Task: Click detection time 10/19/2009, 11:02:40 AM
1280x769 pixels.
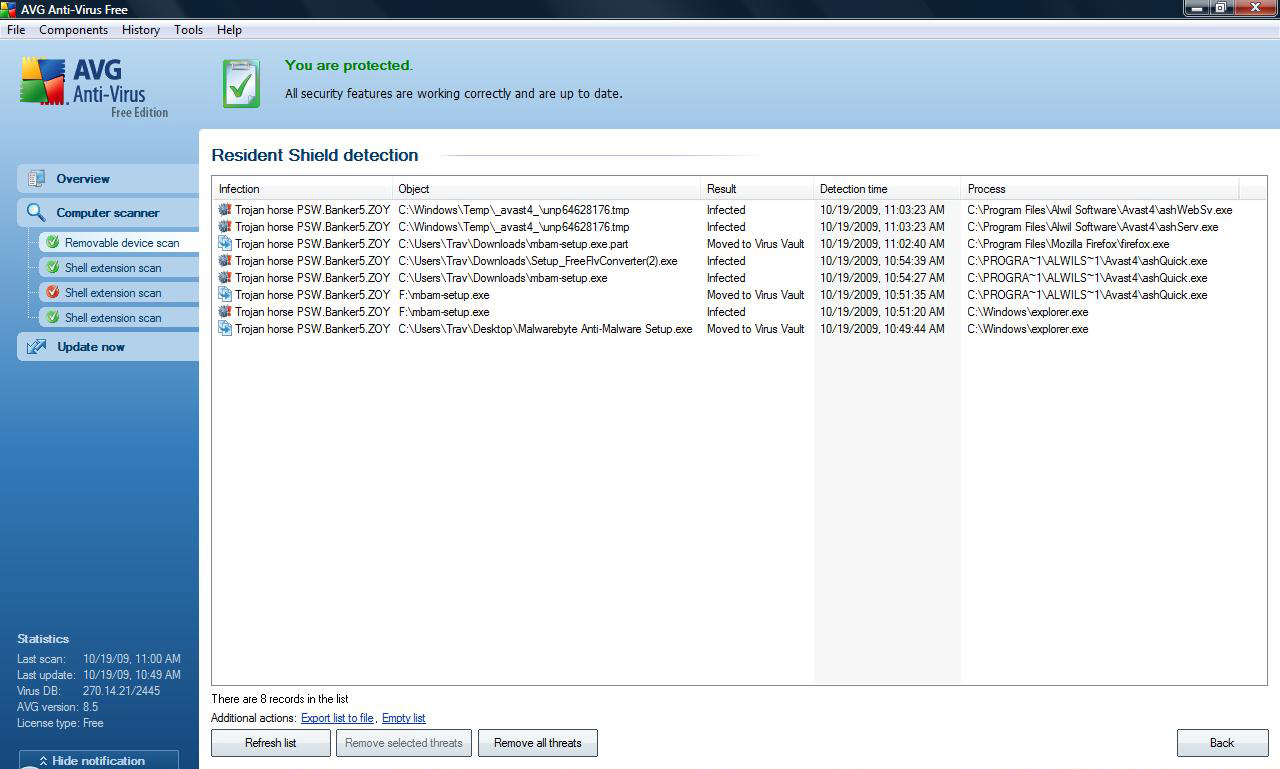Action: click(x=882, y=244)
